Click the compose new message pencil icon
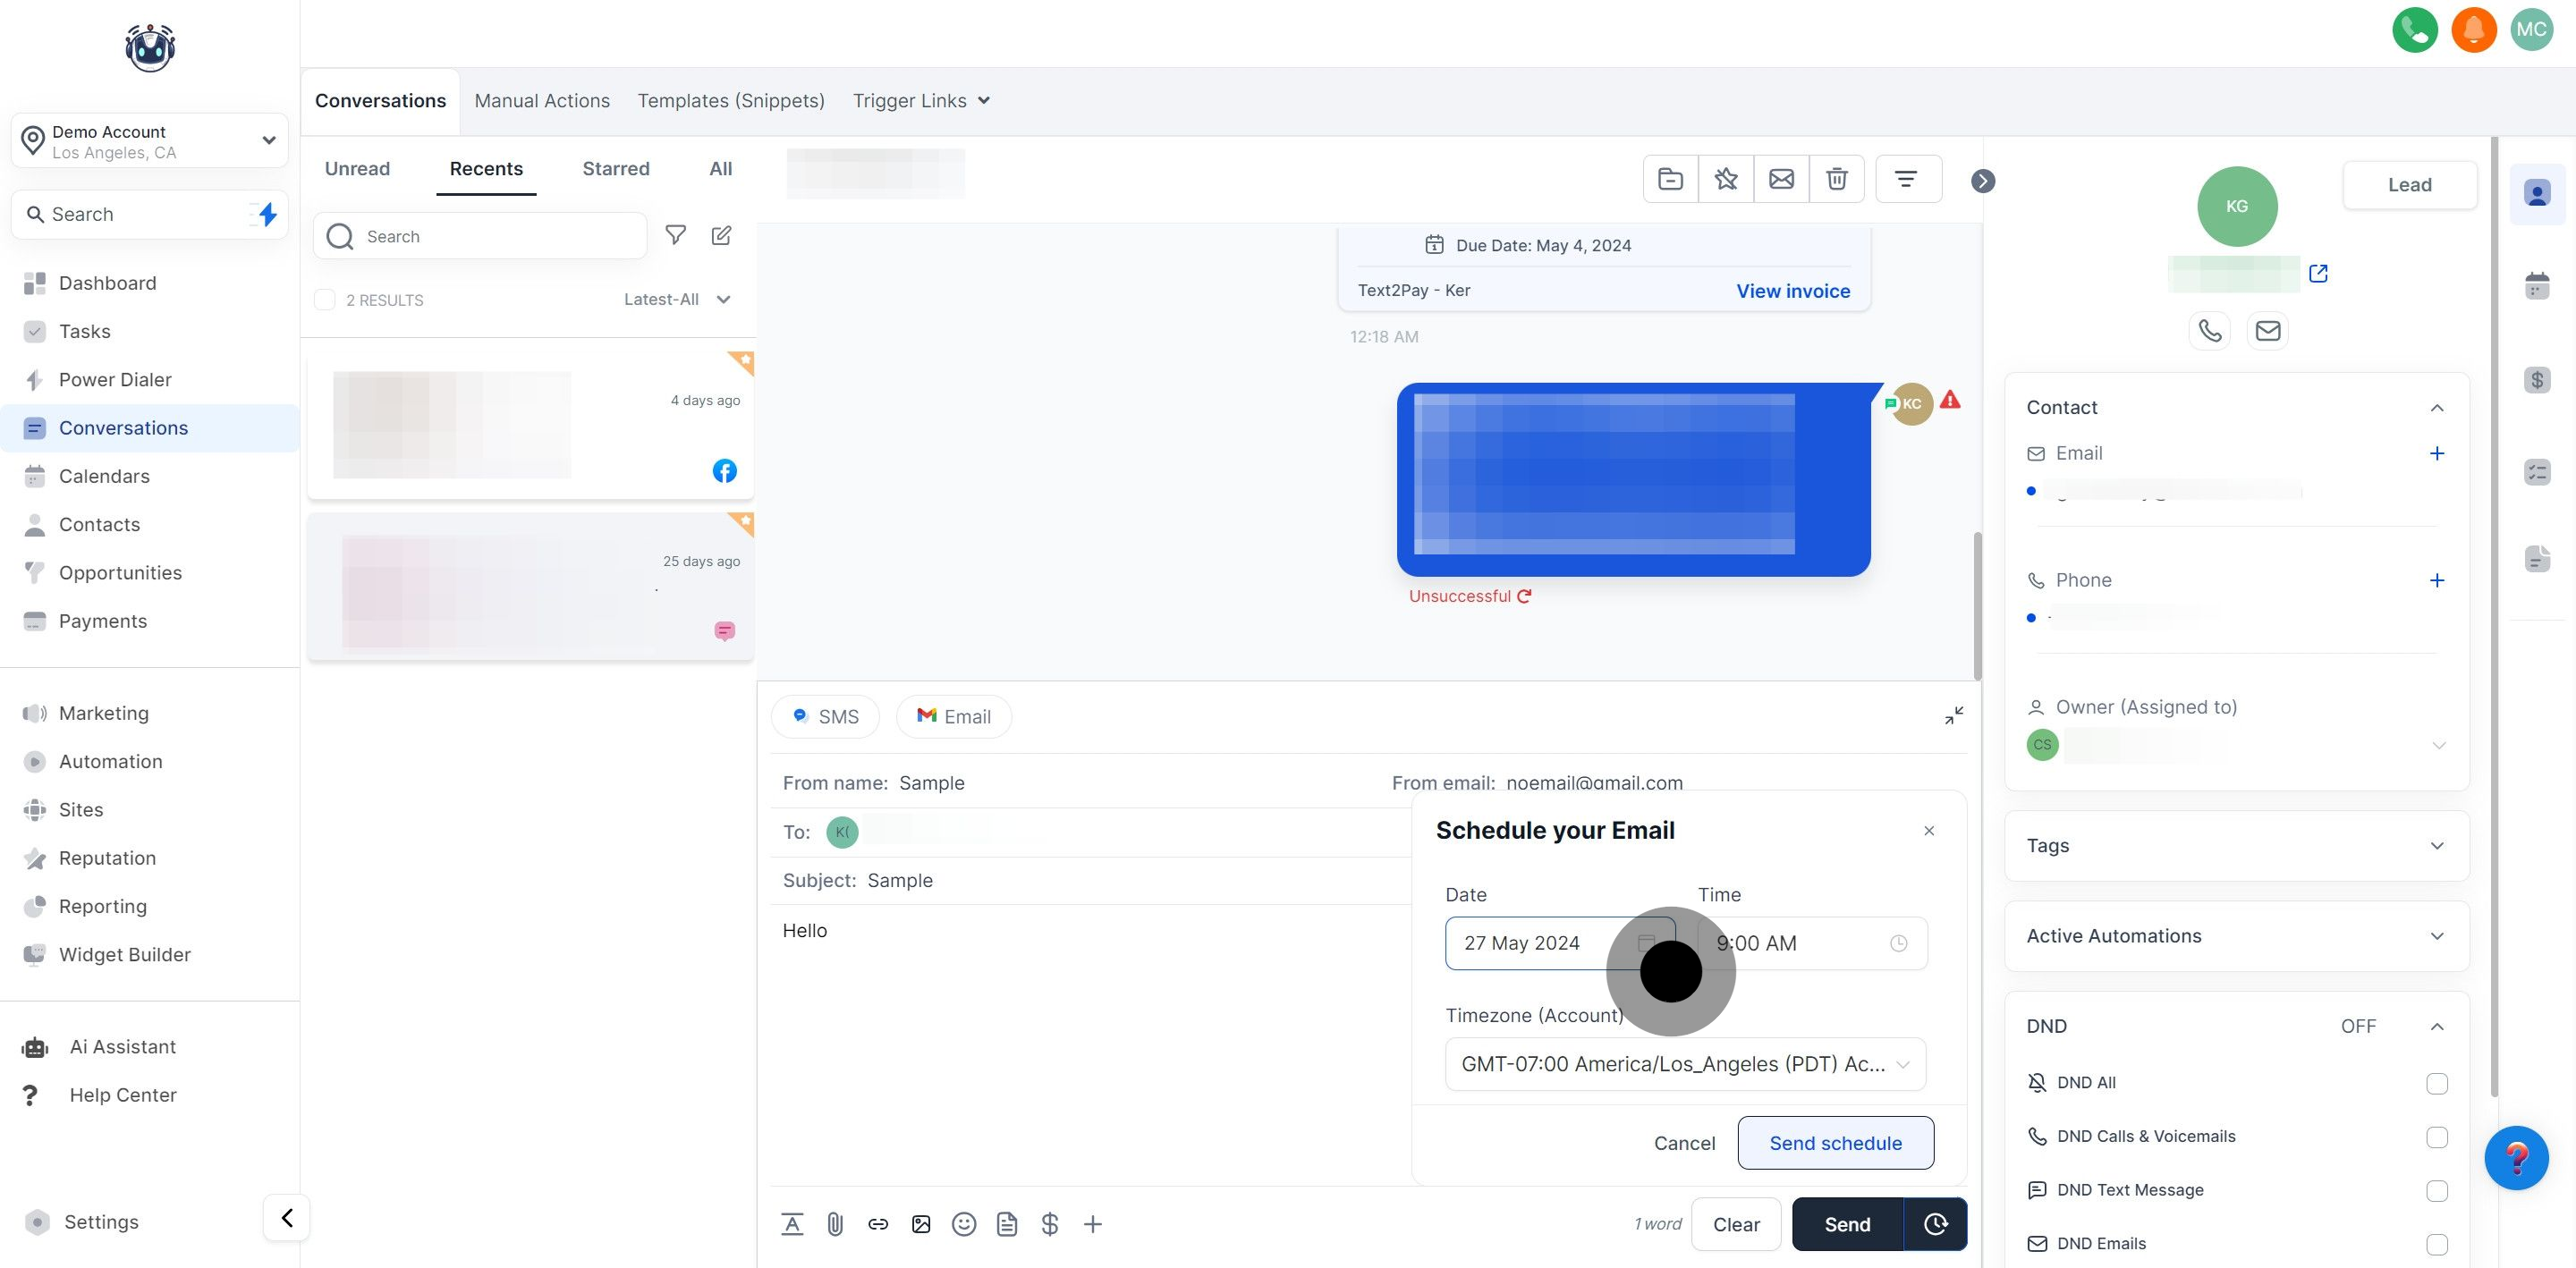 [x=721, y=235]
